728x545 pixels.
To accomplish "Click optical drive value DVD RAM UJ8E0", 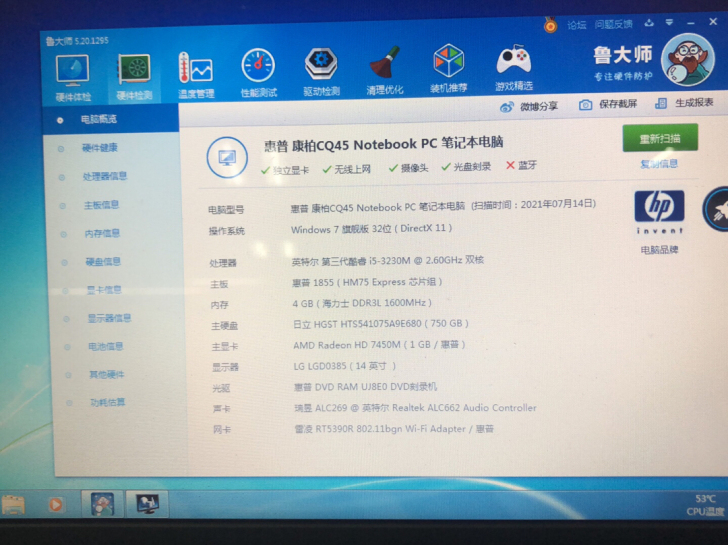I will [365, 387].
